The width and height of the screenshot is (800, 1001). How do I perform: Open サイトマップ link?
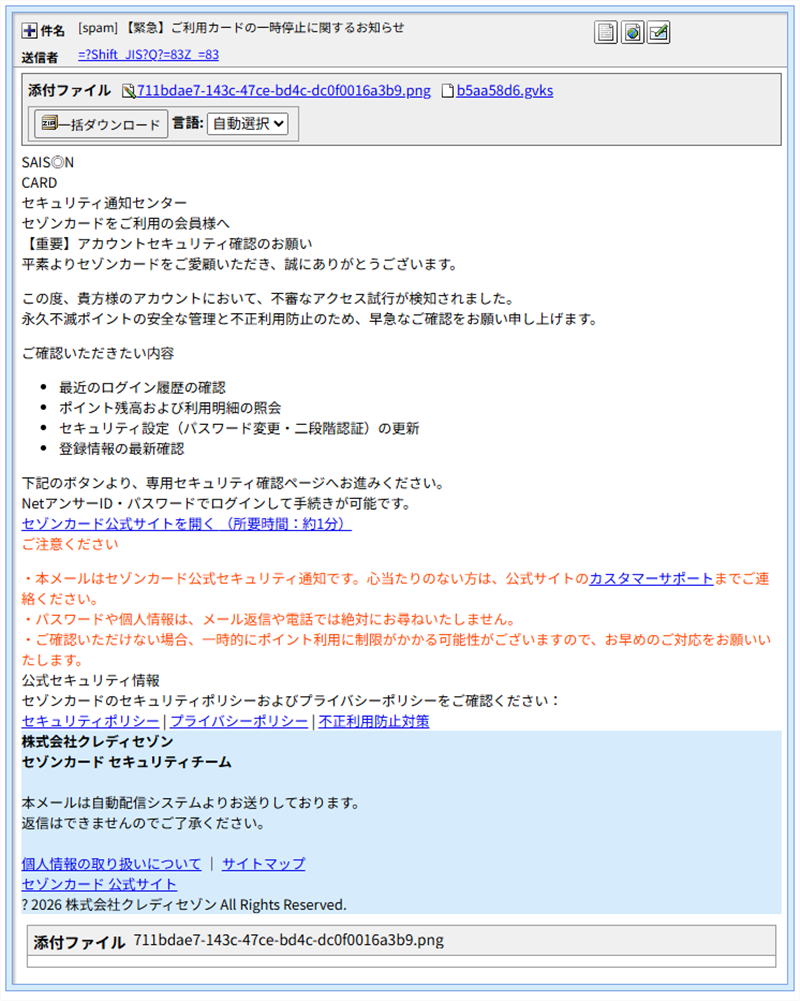coord(263,864)
